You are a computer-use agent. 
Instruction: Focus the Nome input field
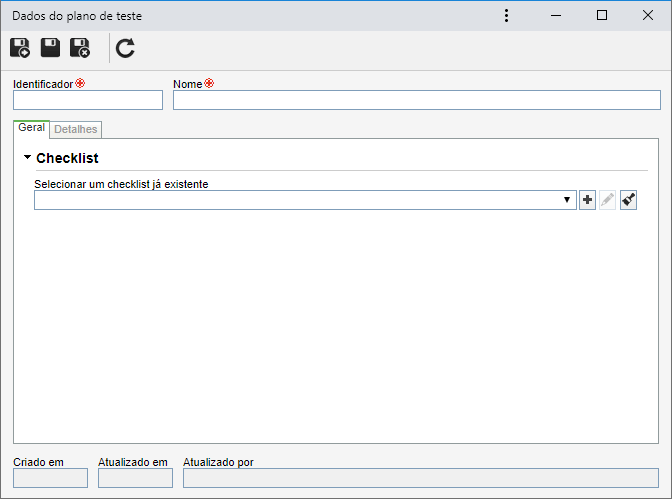click(417, 100)
